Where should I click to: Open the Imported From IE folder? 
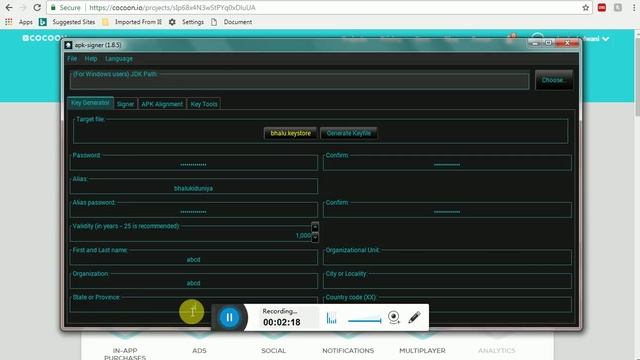[132, 22]
